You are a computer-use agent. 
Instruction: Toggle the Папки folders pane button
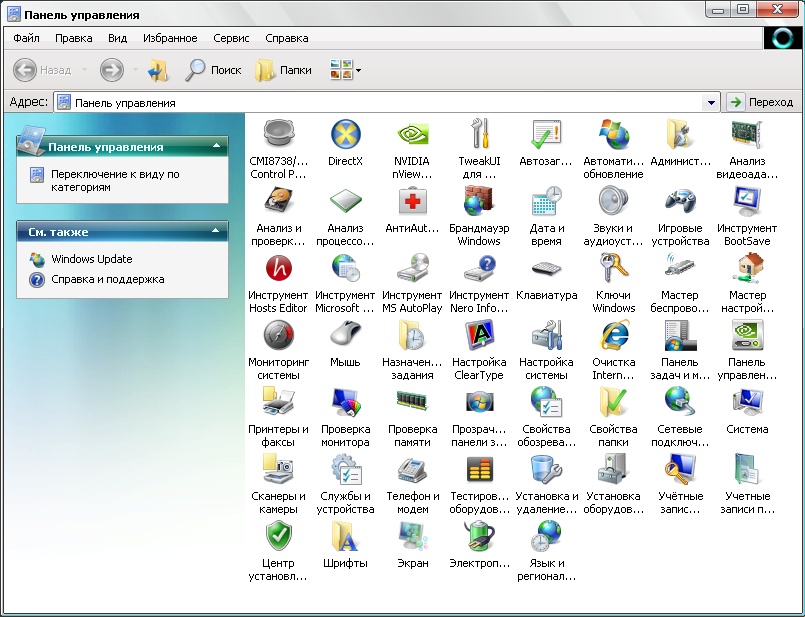pos(283,70)
